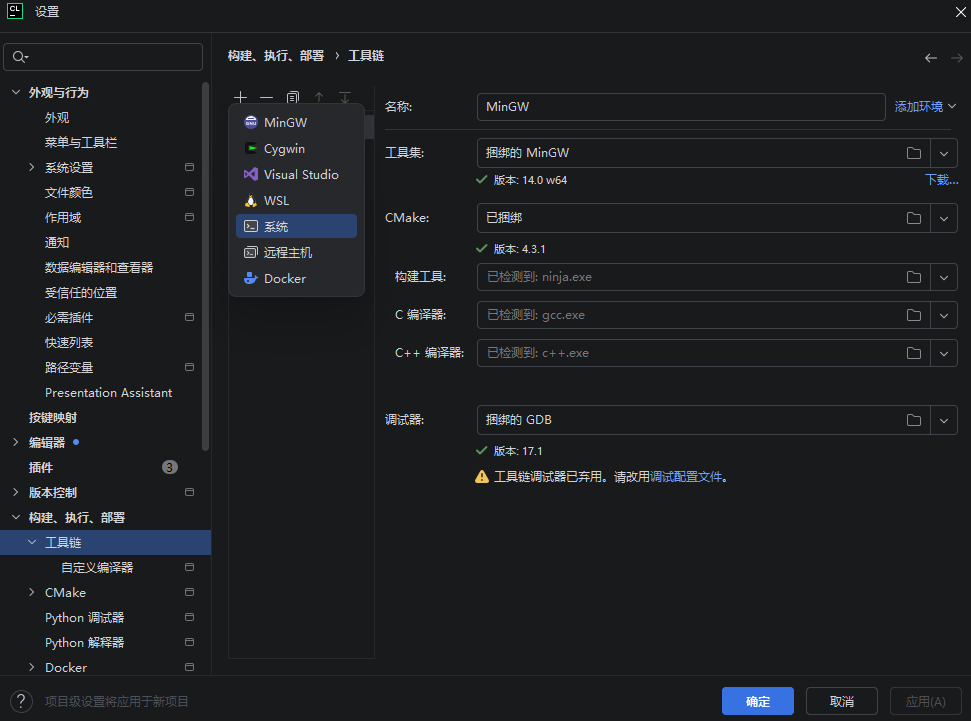The height and width of the screenshot is (721, 971).
Task: Browse folder for the toolset (工具集) path
Action: coord(914,153)
